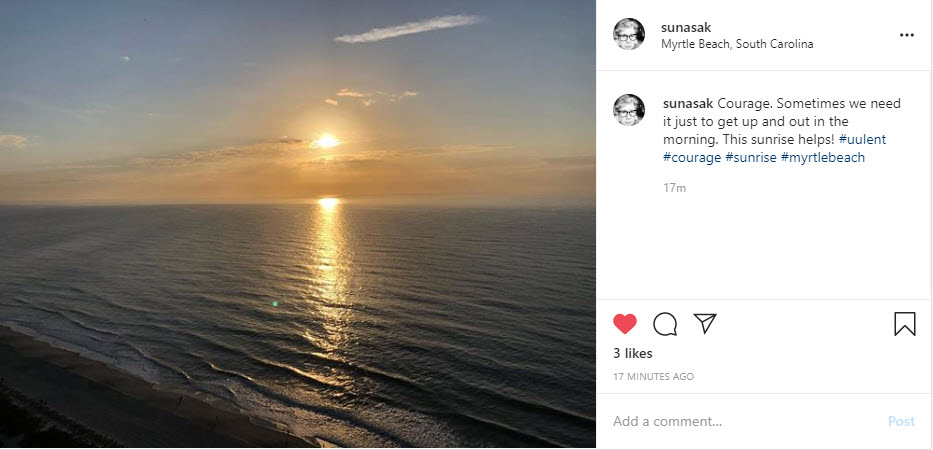Open comments via speech bubble icon
Image resolution: width=933 pixels, height=450 pixels.
pos(665,324)
